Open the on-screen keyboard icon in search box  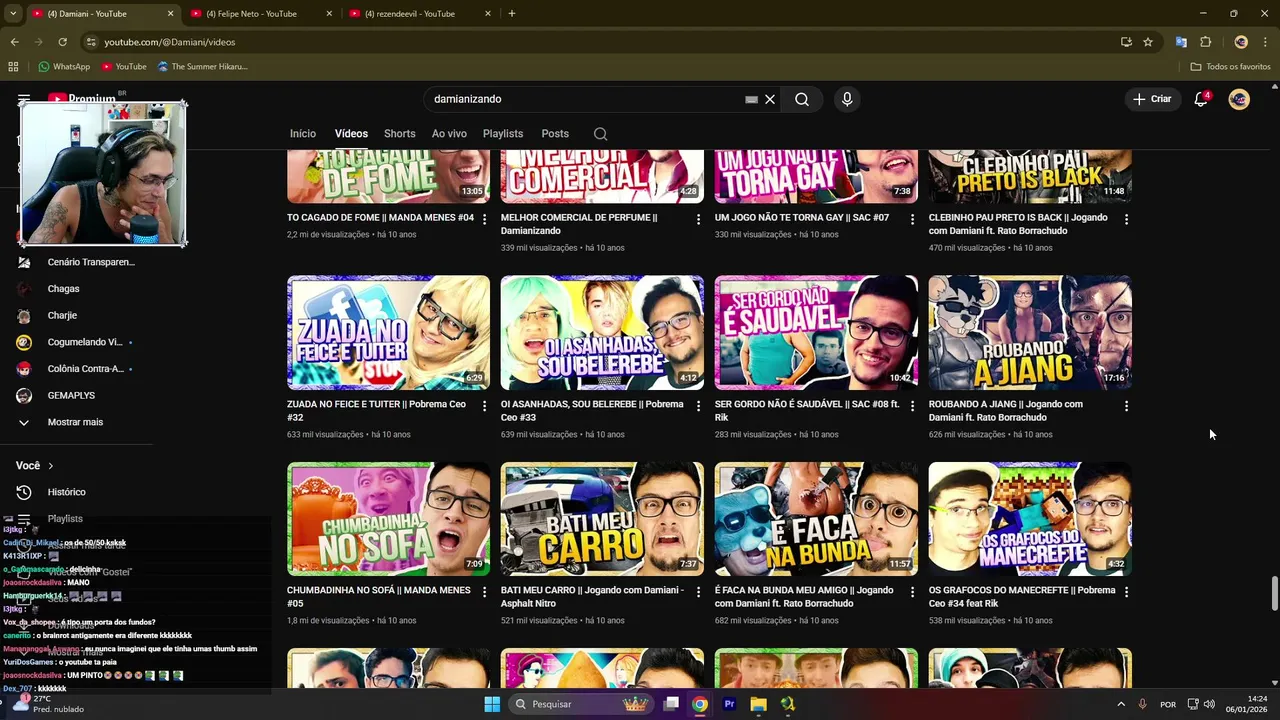(x=751, y=99)
